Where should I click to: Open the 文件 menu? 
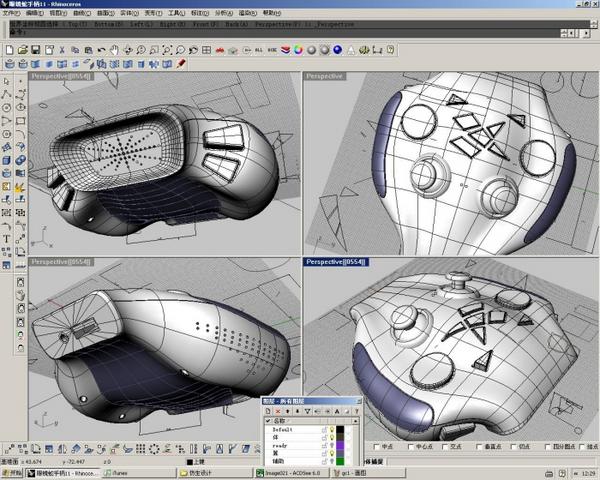pyautogui.click(x=11, y=13)
